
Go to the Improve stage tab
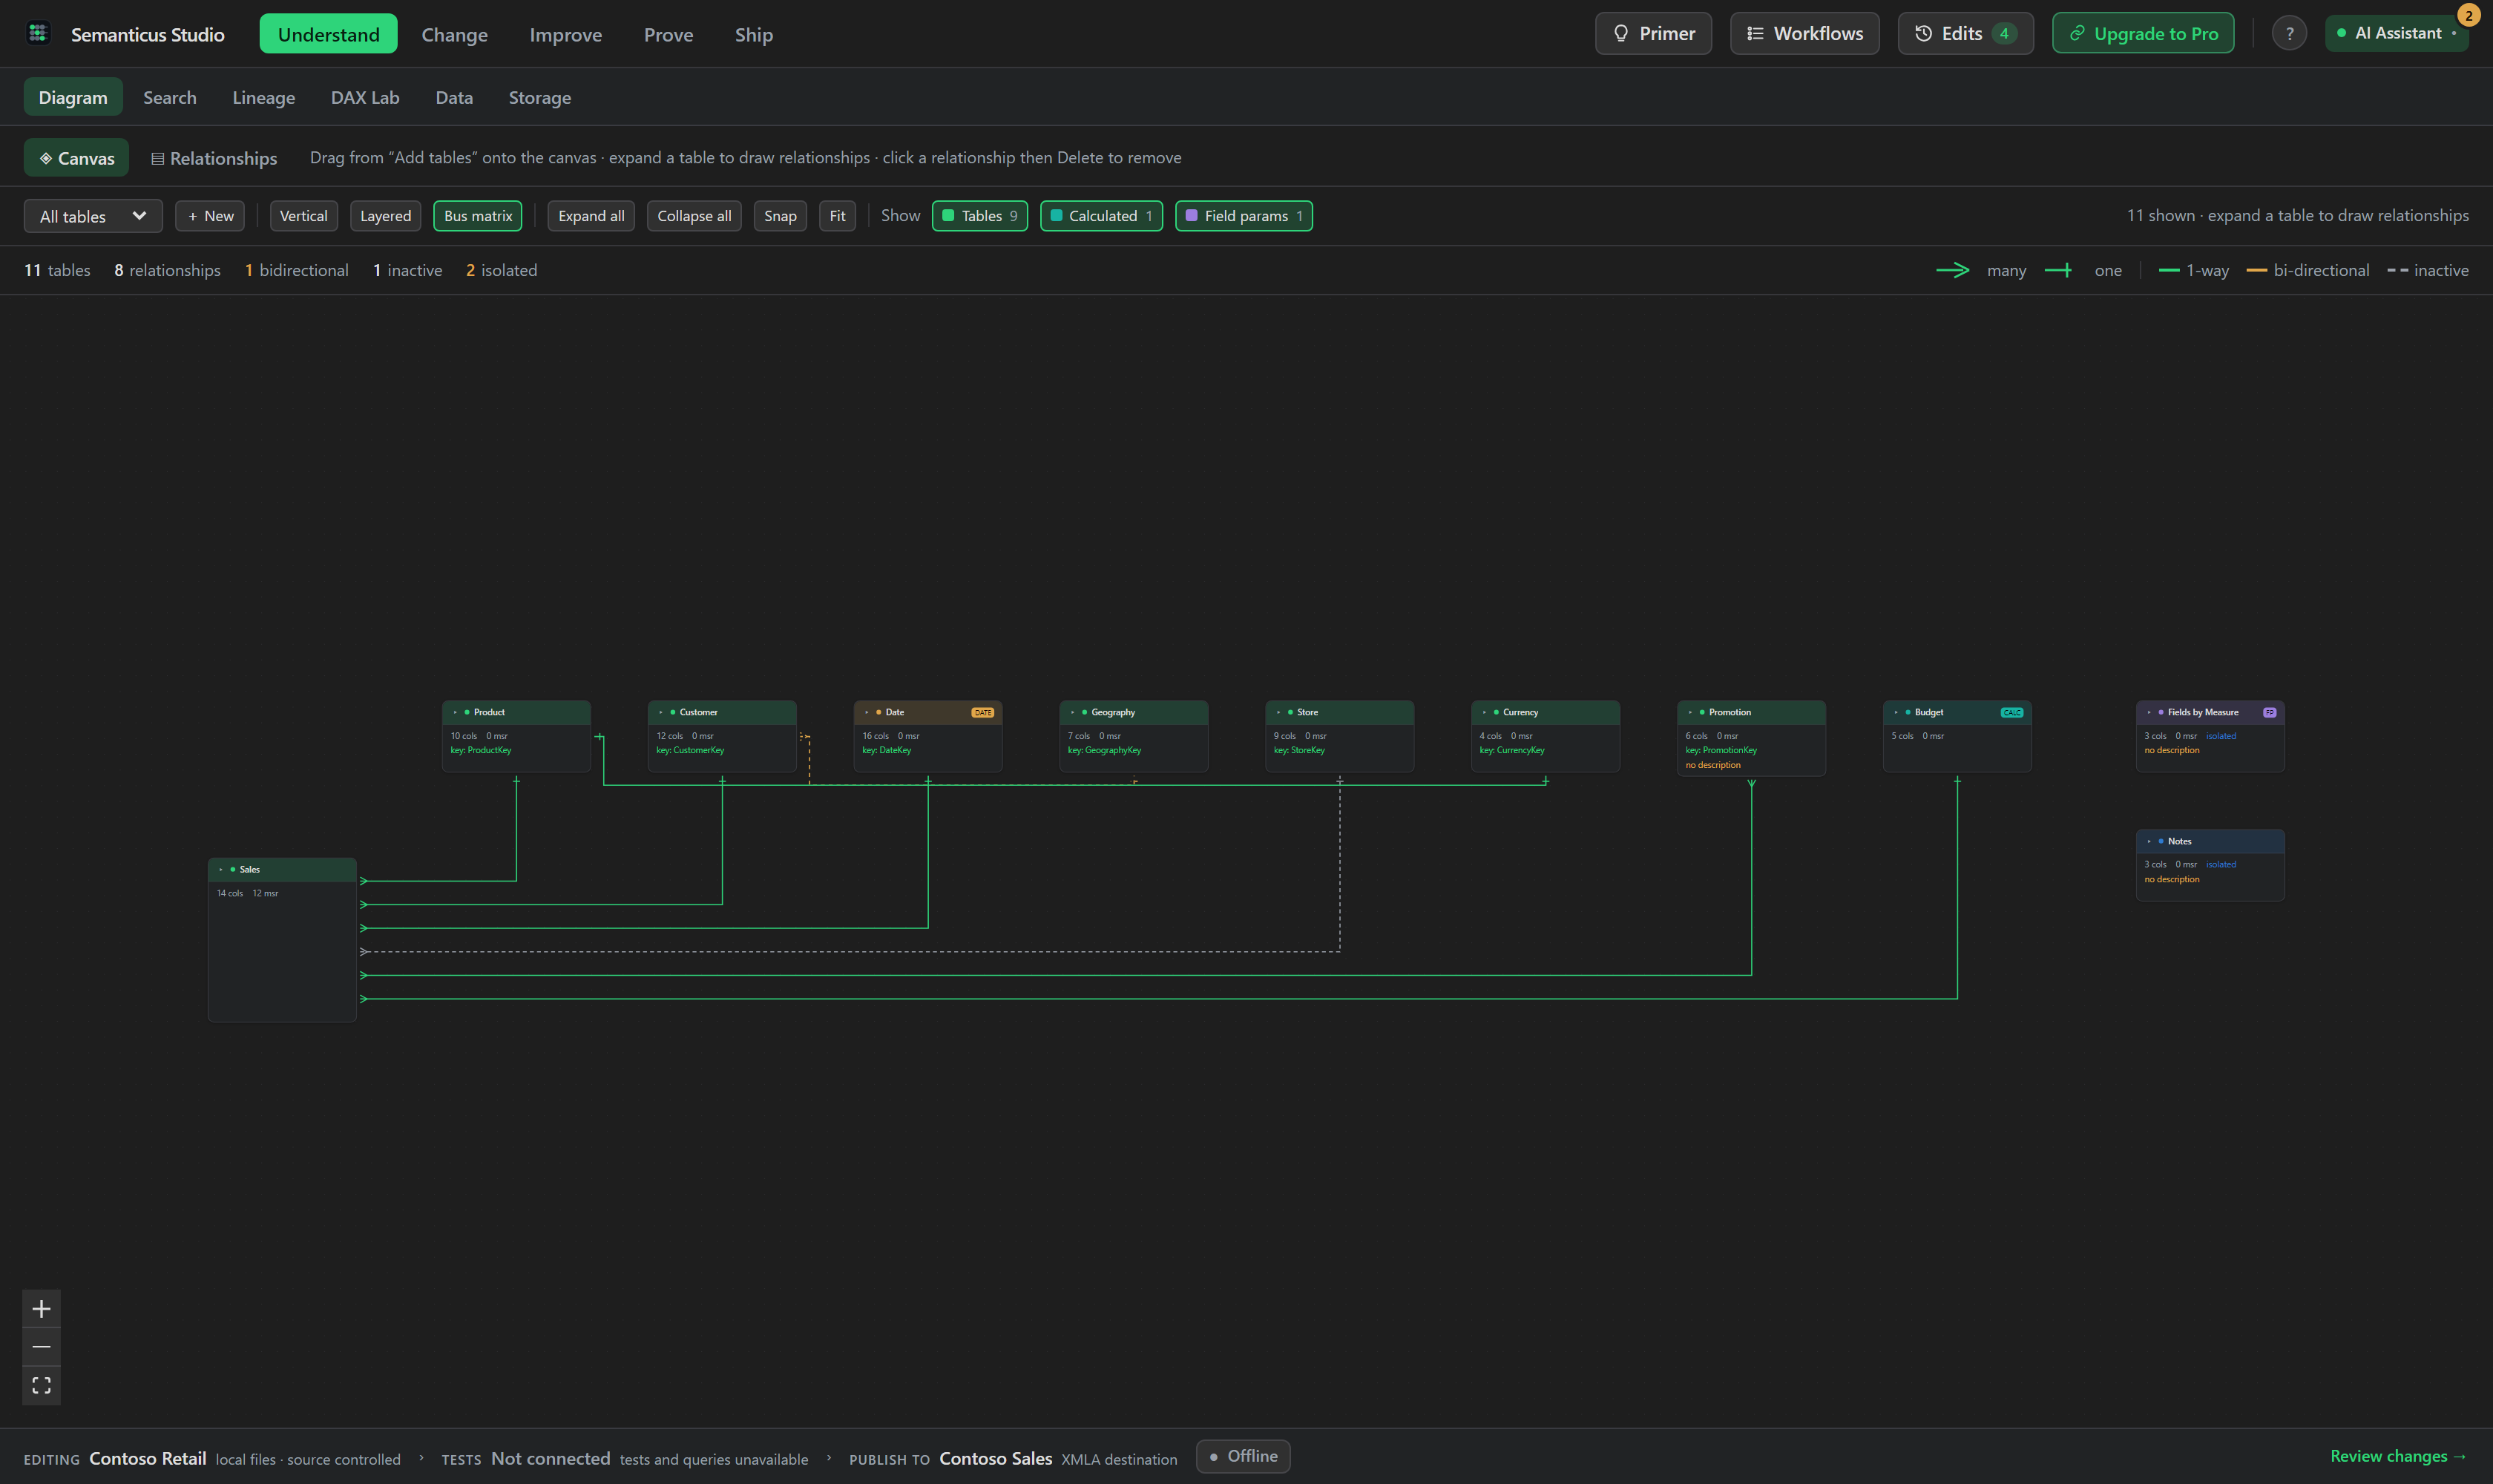pos(565,35)
